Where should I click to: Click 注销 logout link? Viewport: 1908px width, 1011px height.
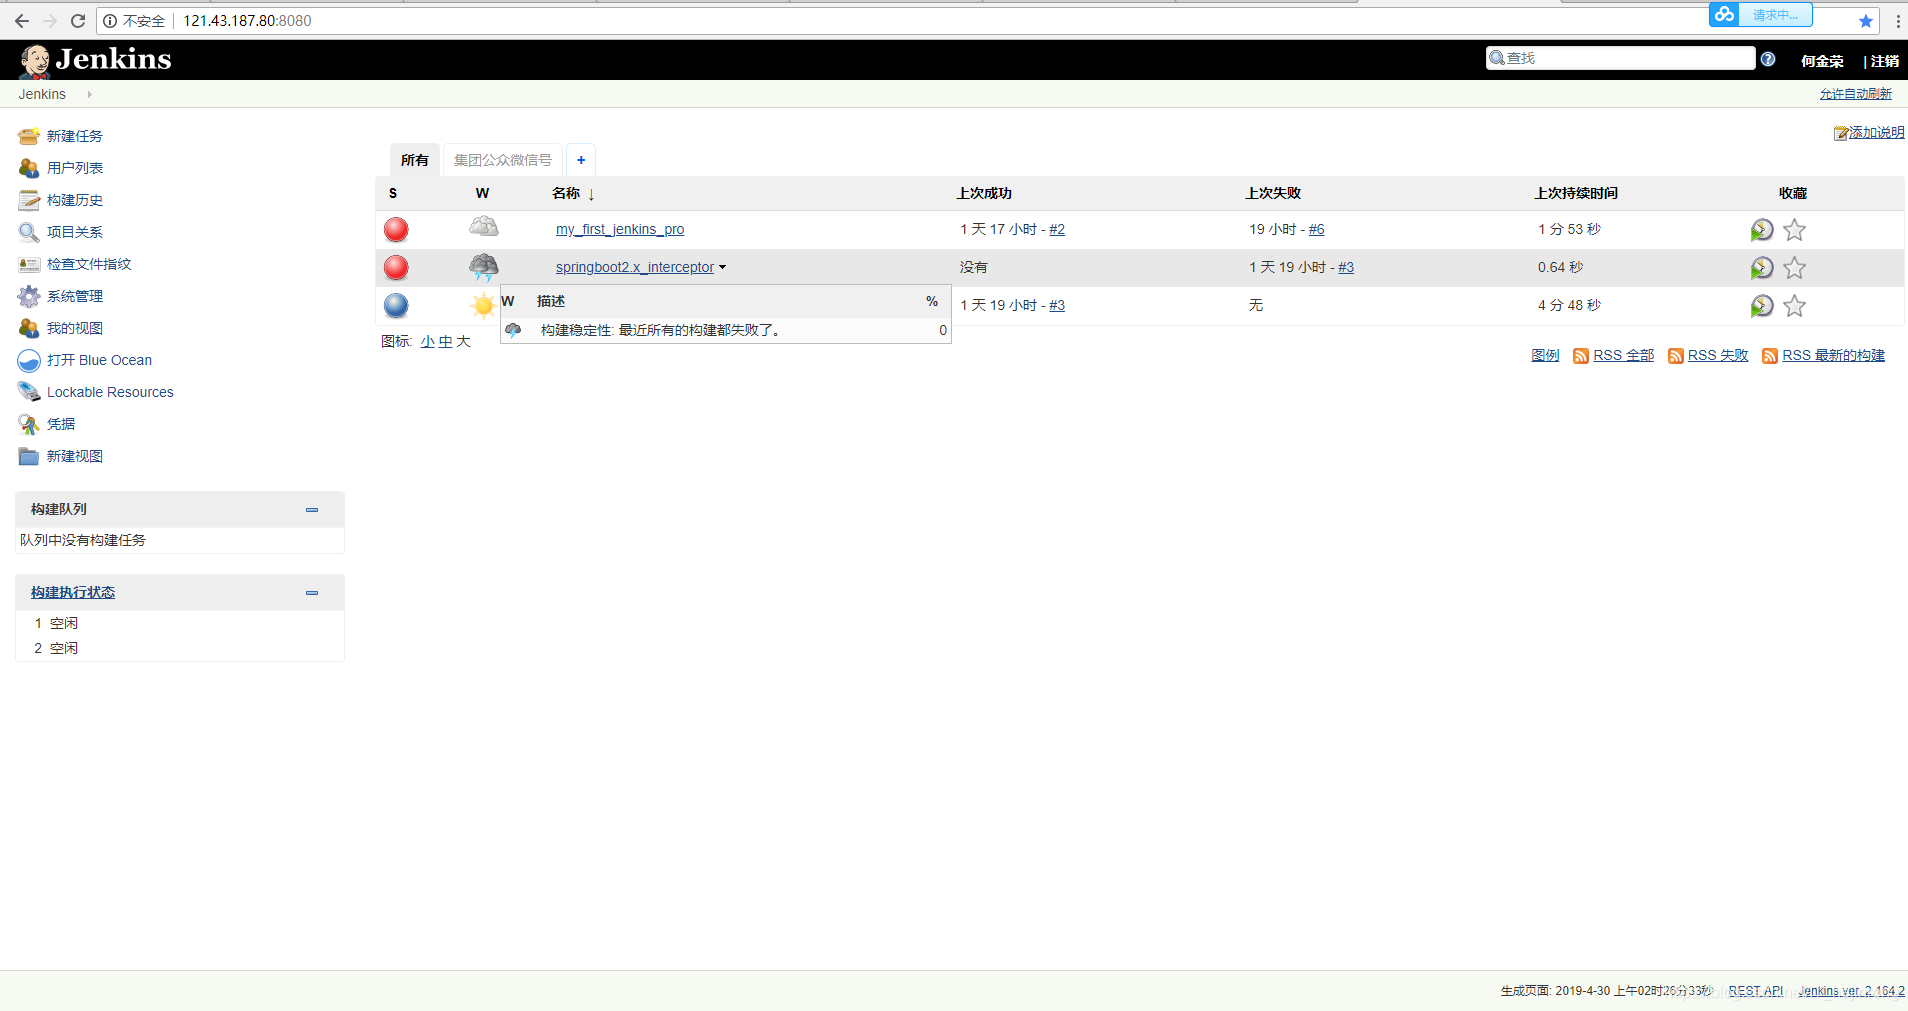(1885, 61)
